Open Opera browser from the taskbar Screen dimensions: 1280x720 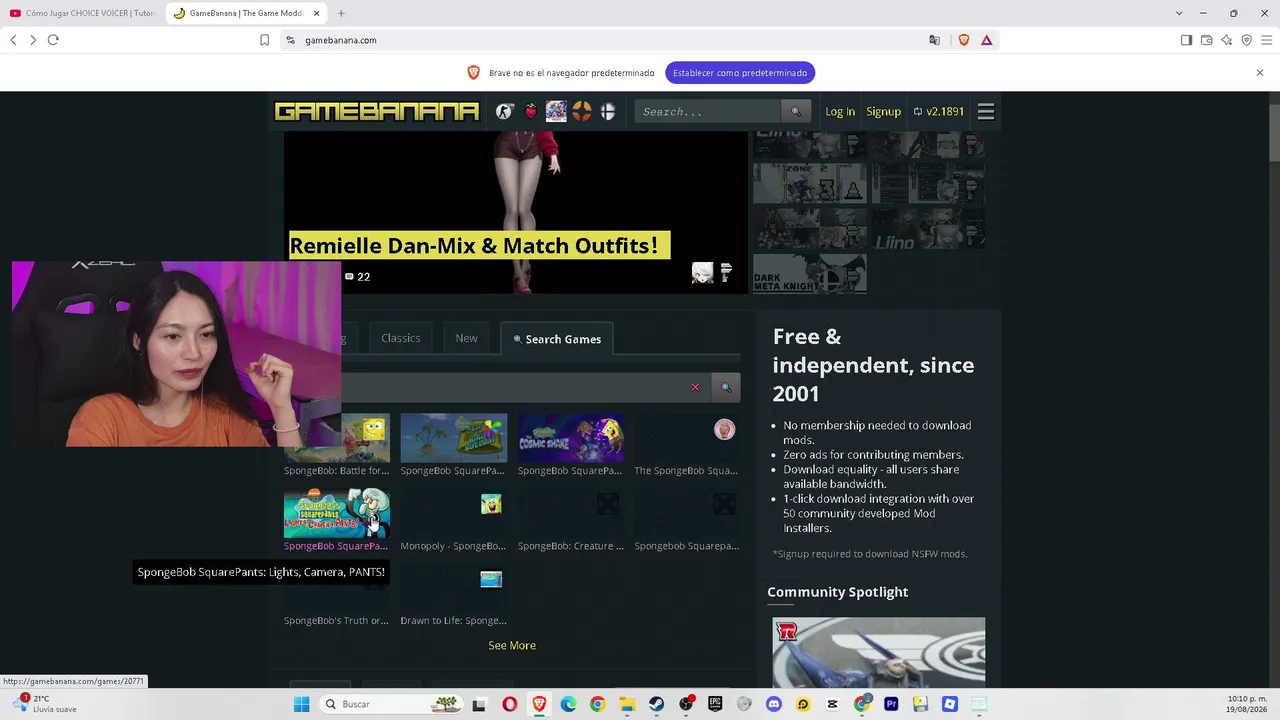pyautogui.click(x=510, y=704)
